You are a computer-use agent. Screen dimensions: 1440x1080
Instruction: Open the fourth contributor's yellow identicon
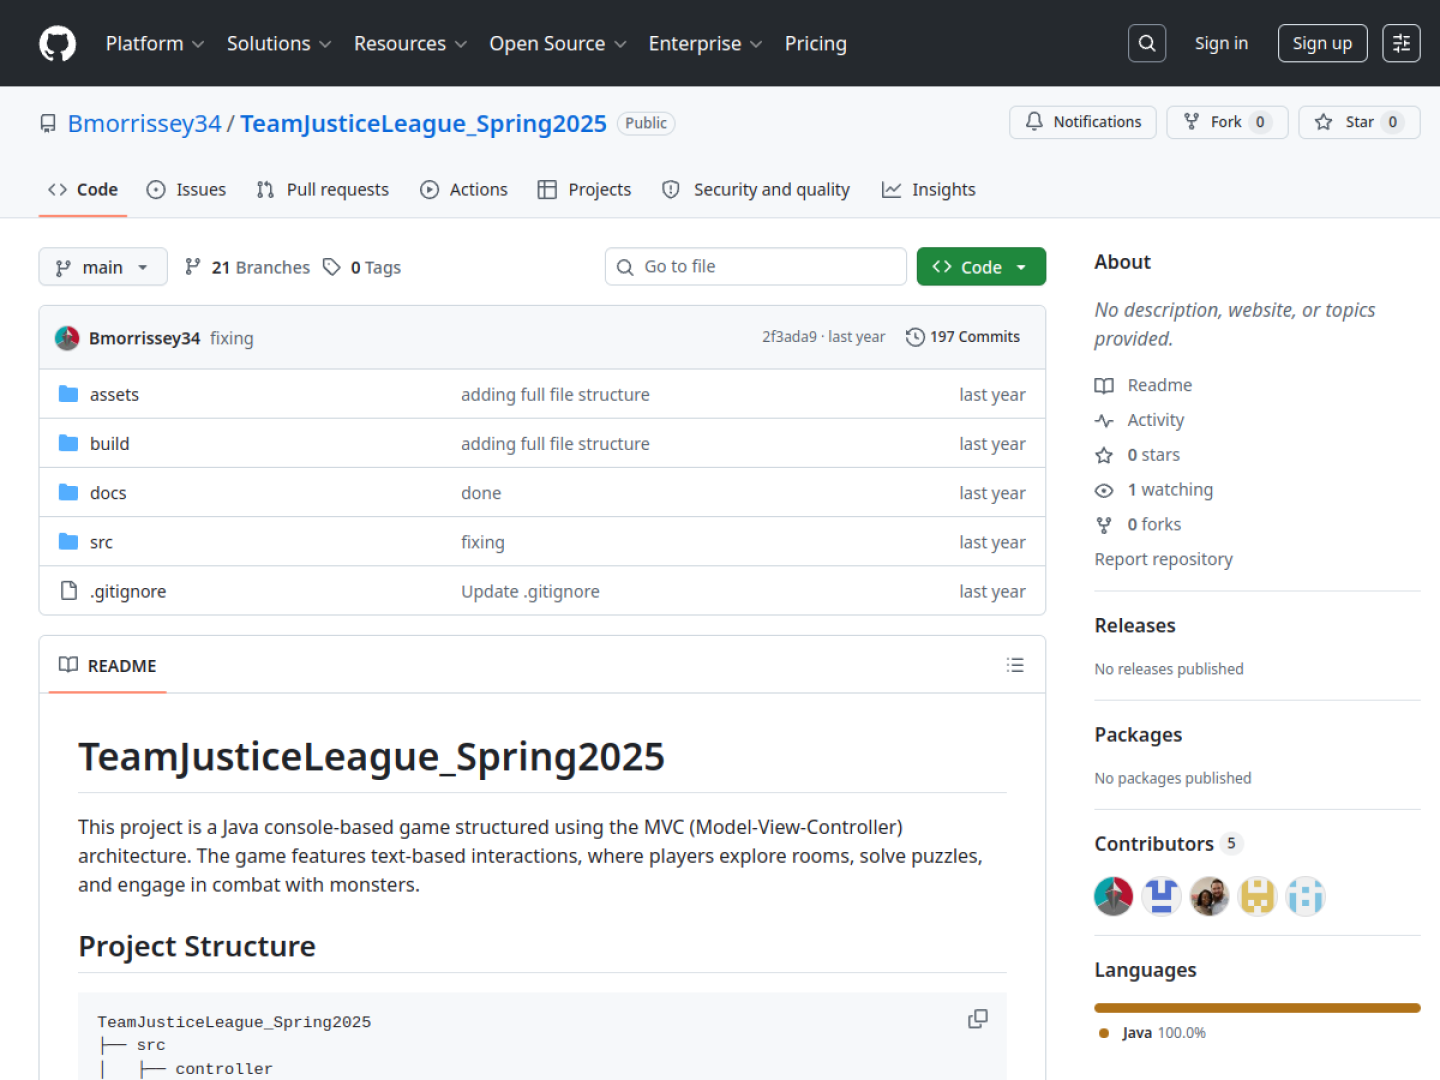click(1257, 896)
